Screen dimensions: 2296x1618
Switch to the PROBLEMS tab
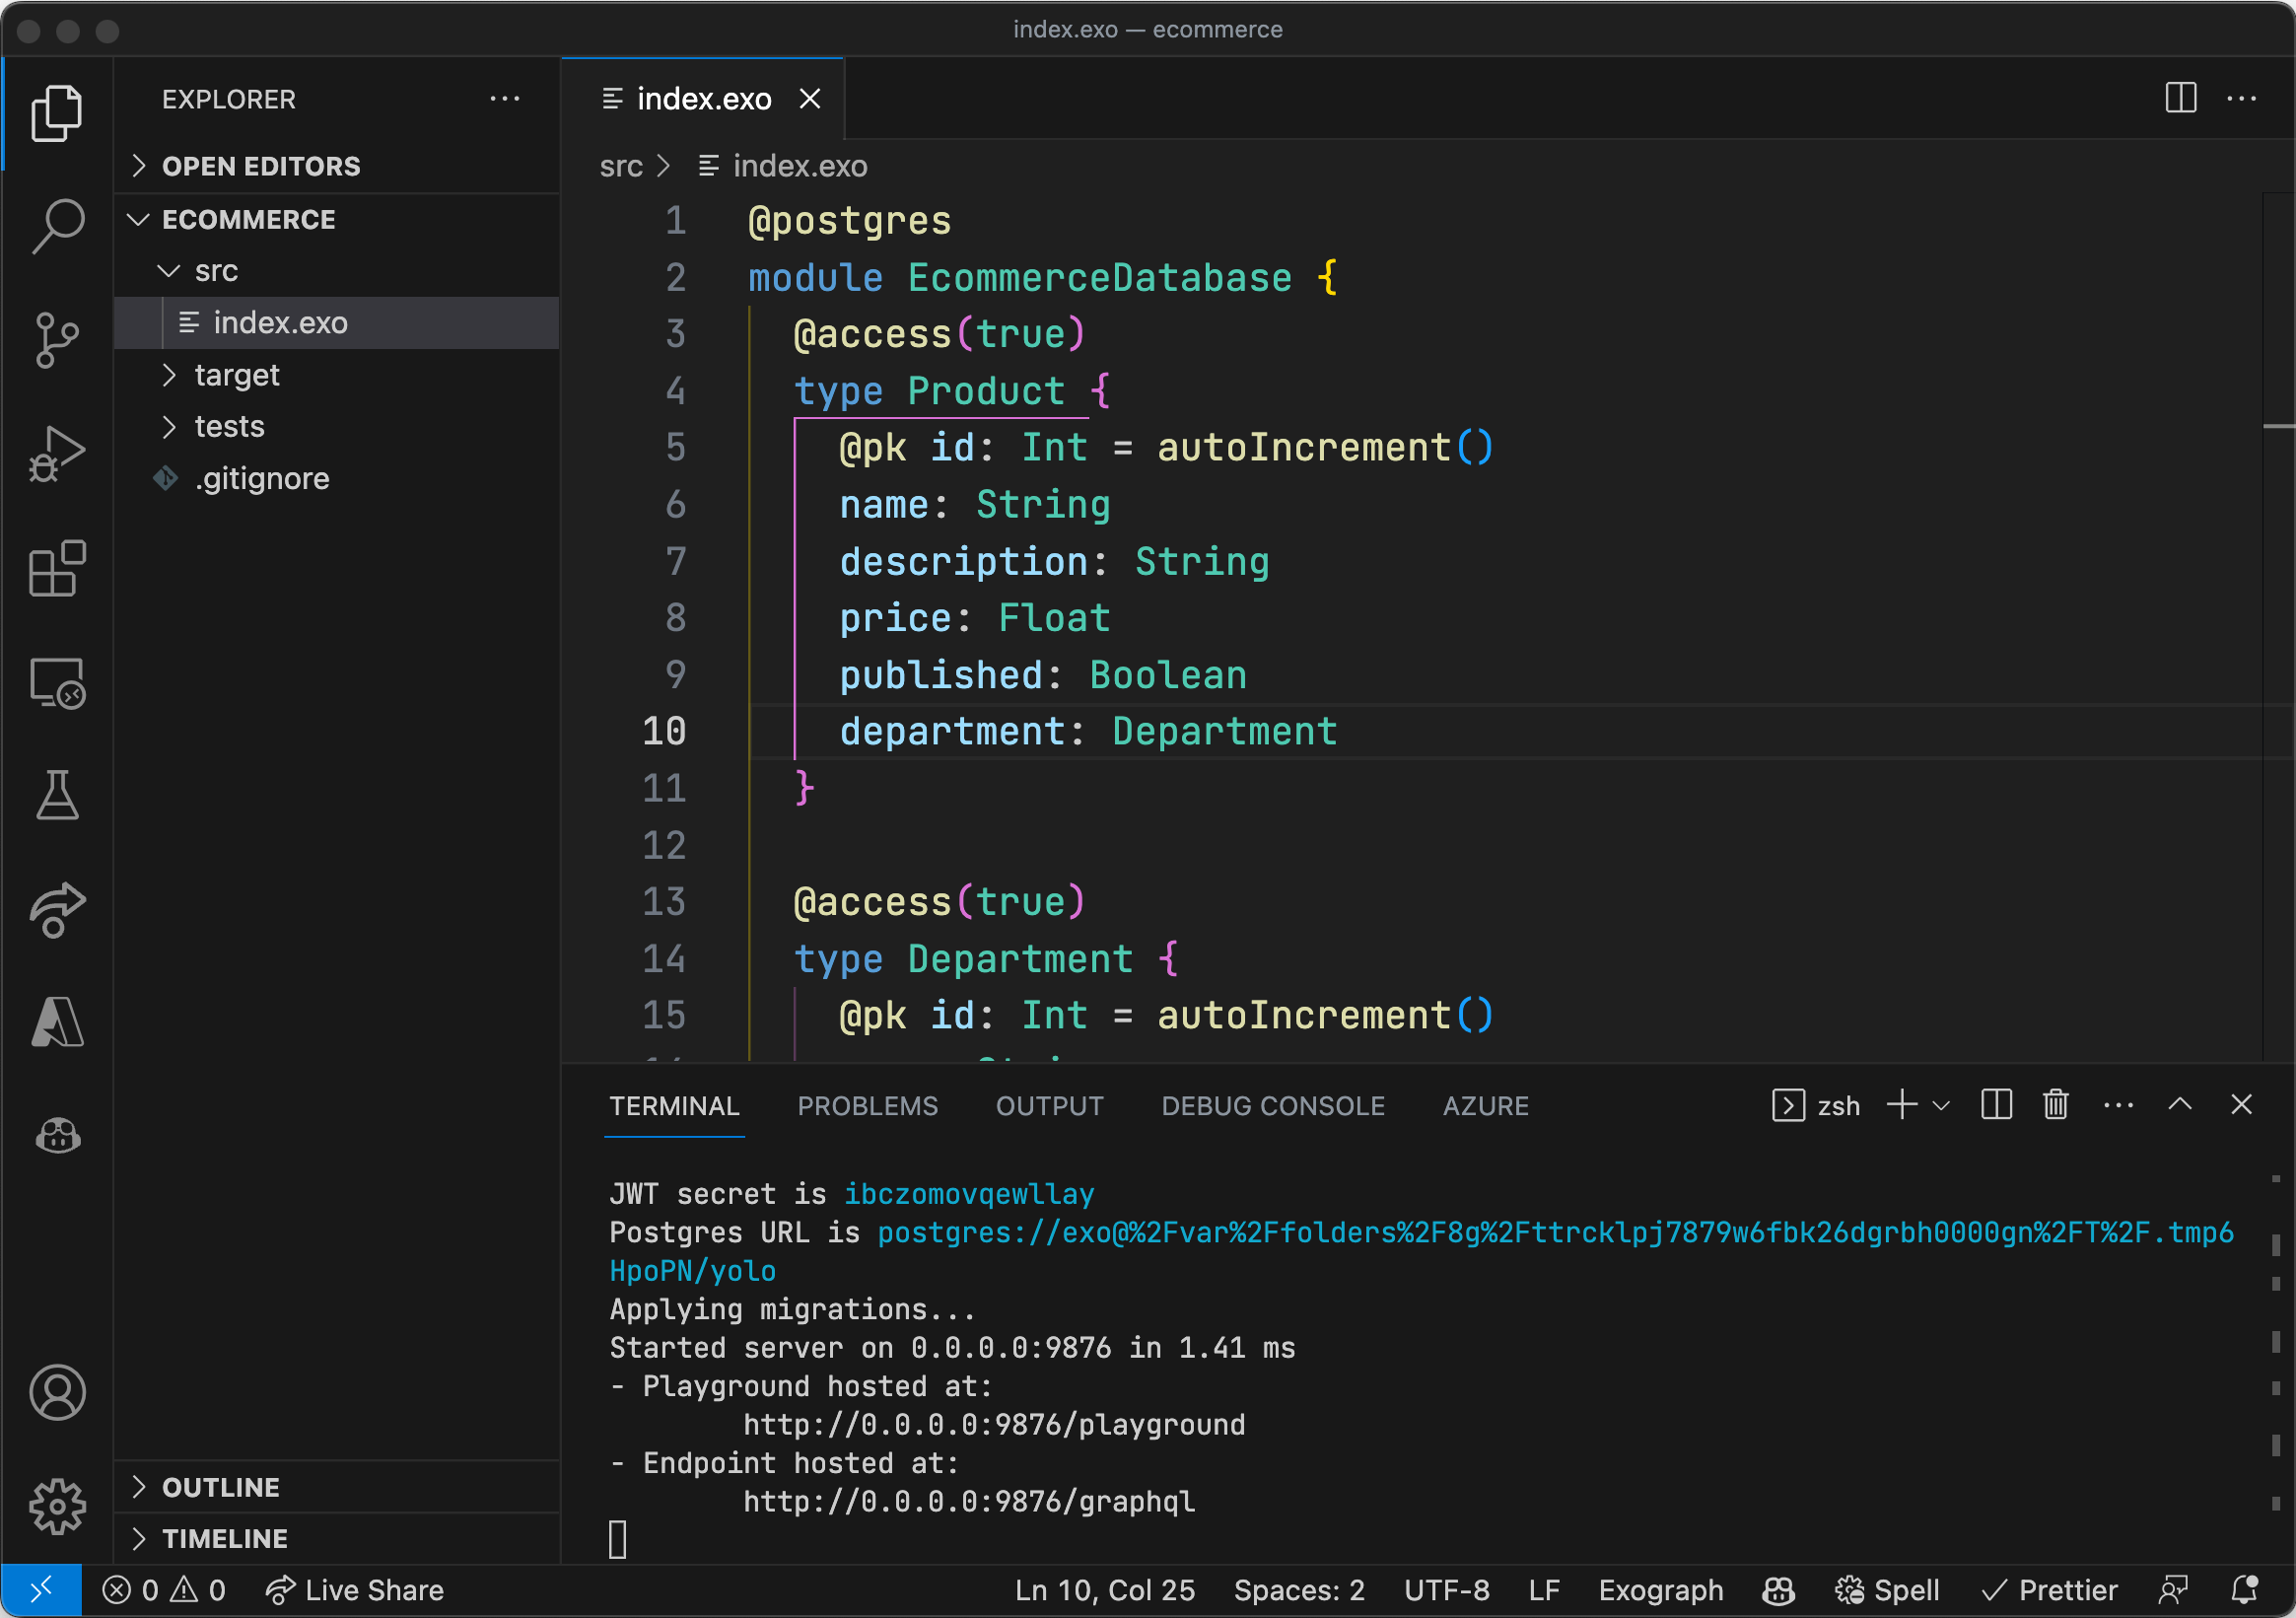[x=867, y=1106]
